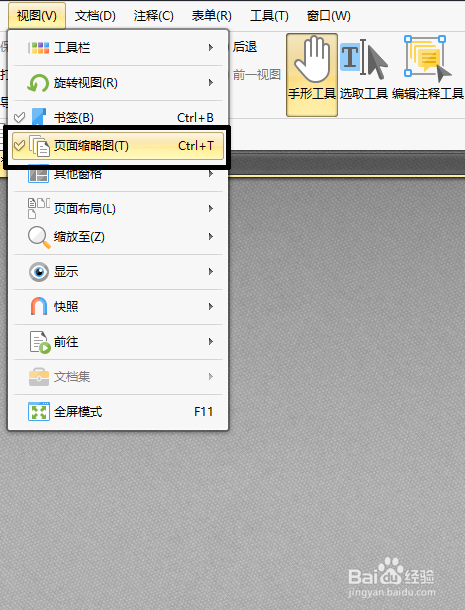
Task: Open the 文档(D) menu
Action: (95, 16)
